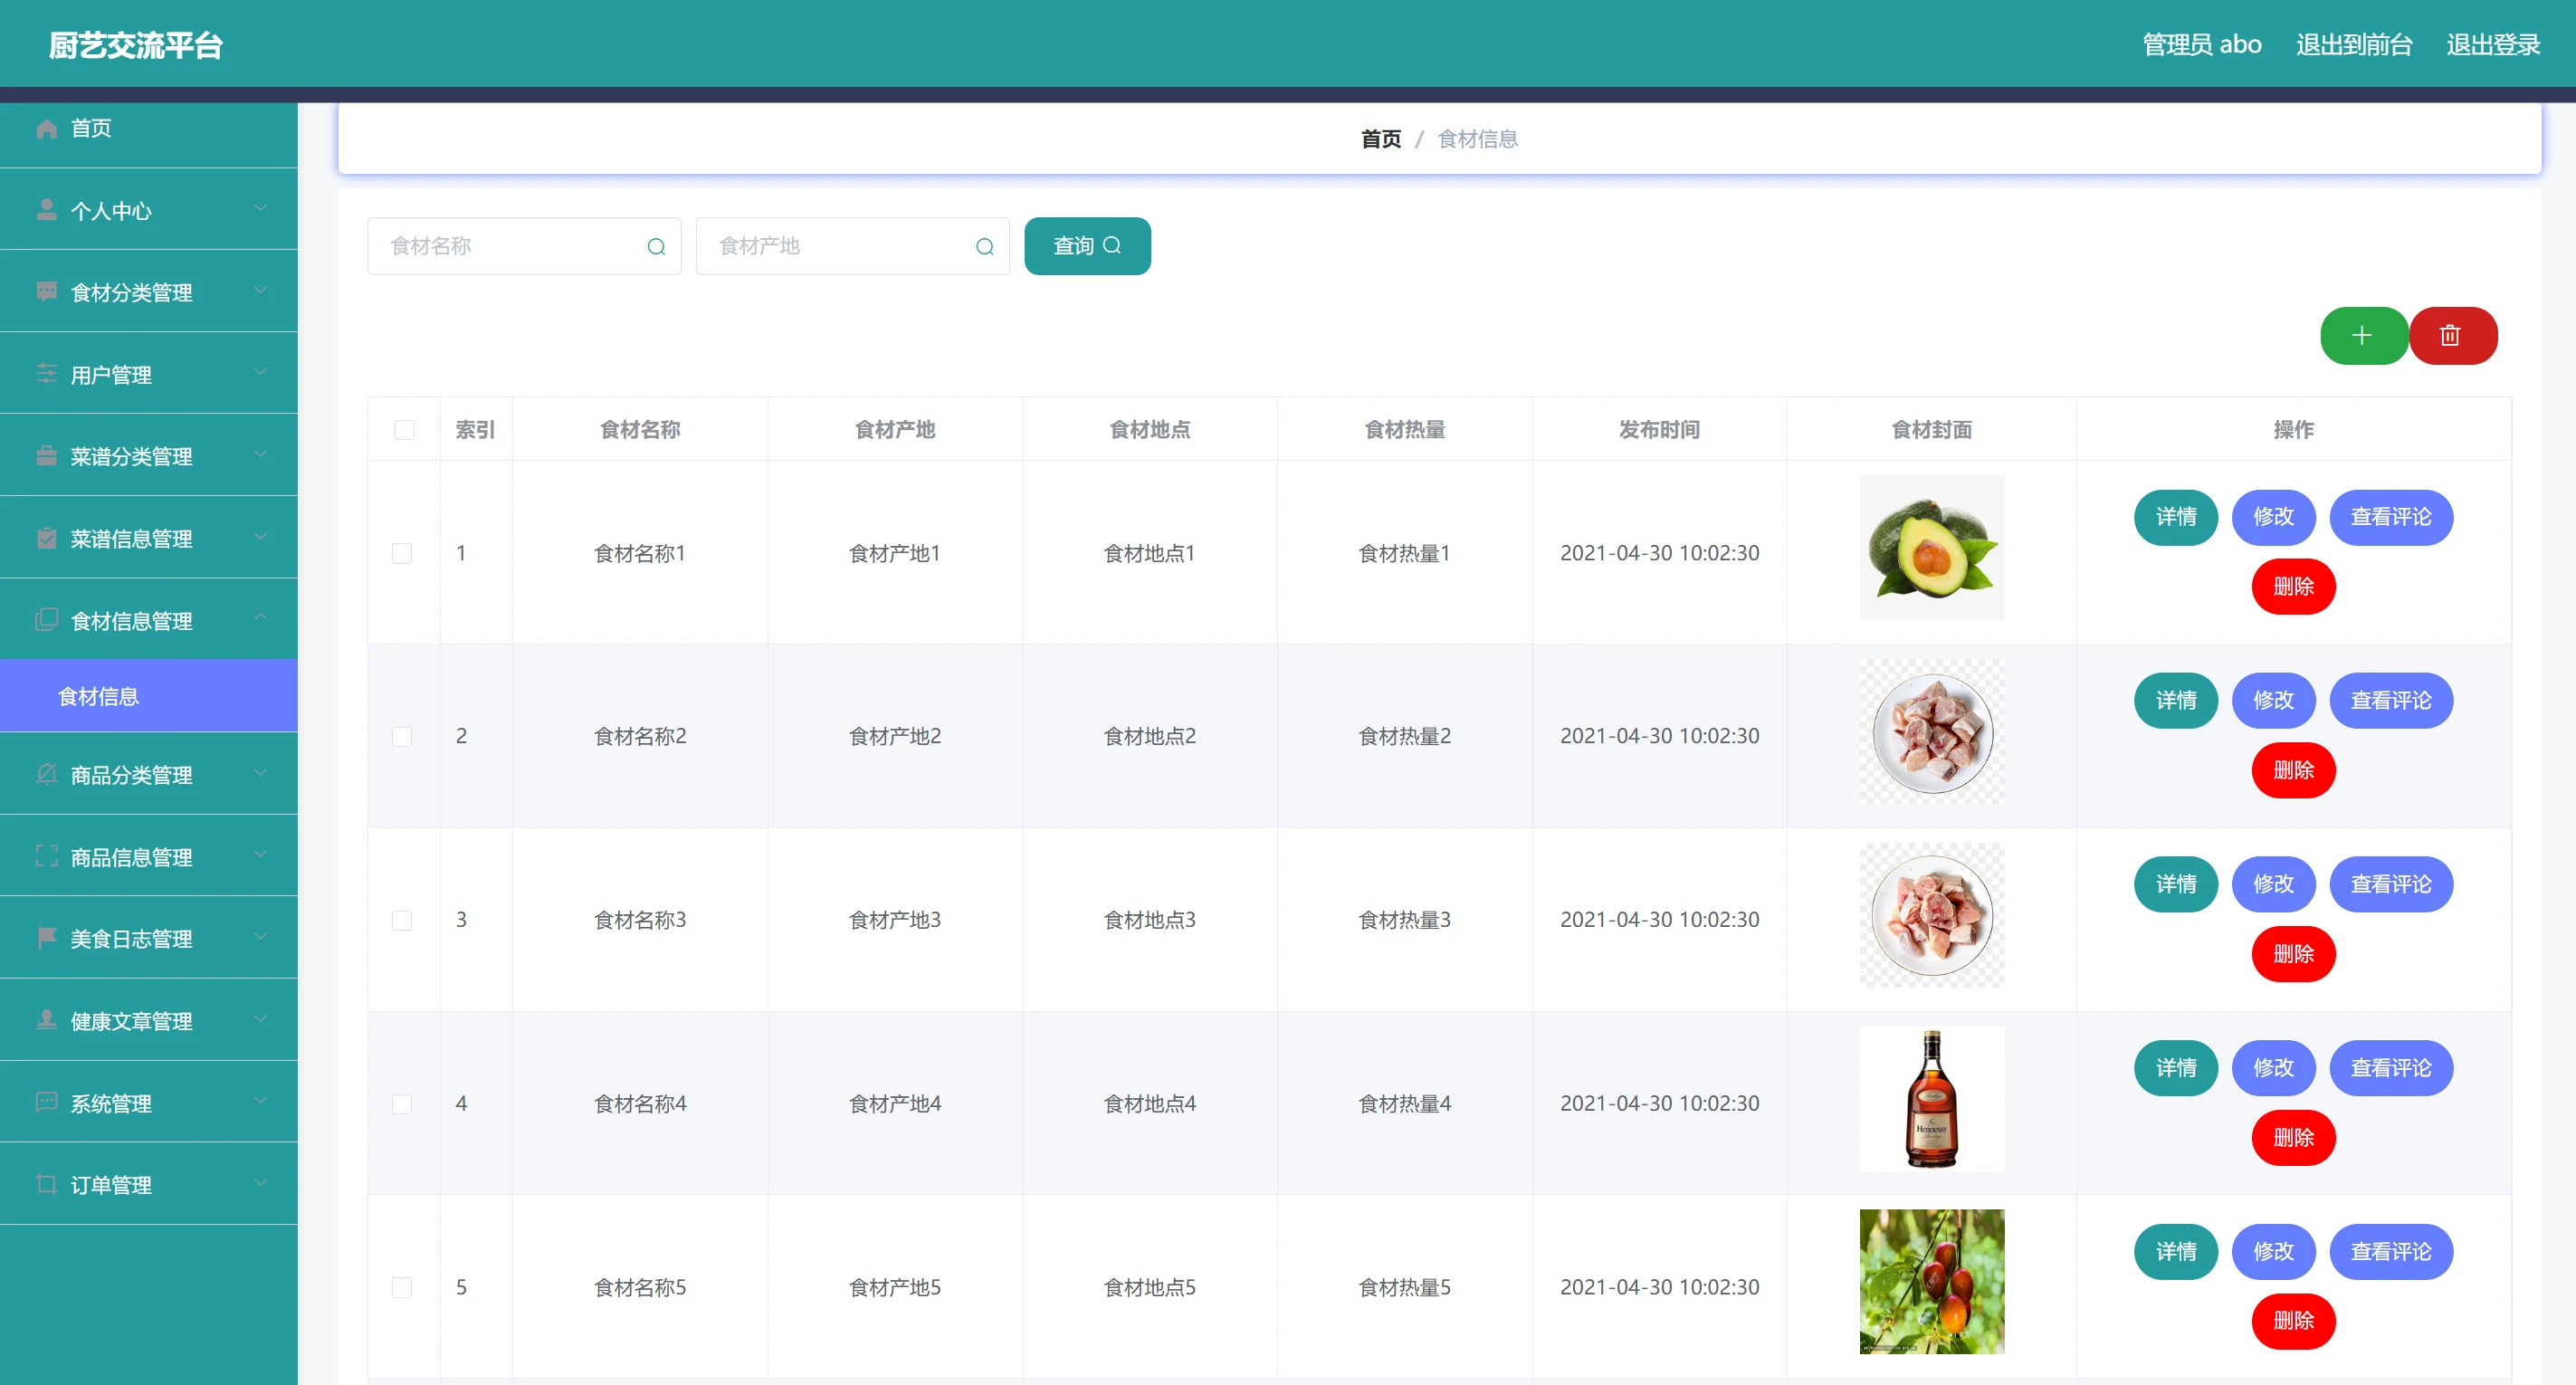Click the 查询 search button
Screen dimensions: 2576x1385
click(x=1086, y=246)
